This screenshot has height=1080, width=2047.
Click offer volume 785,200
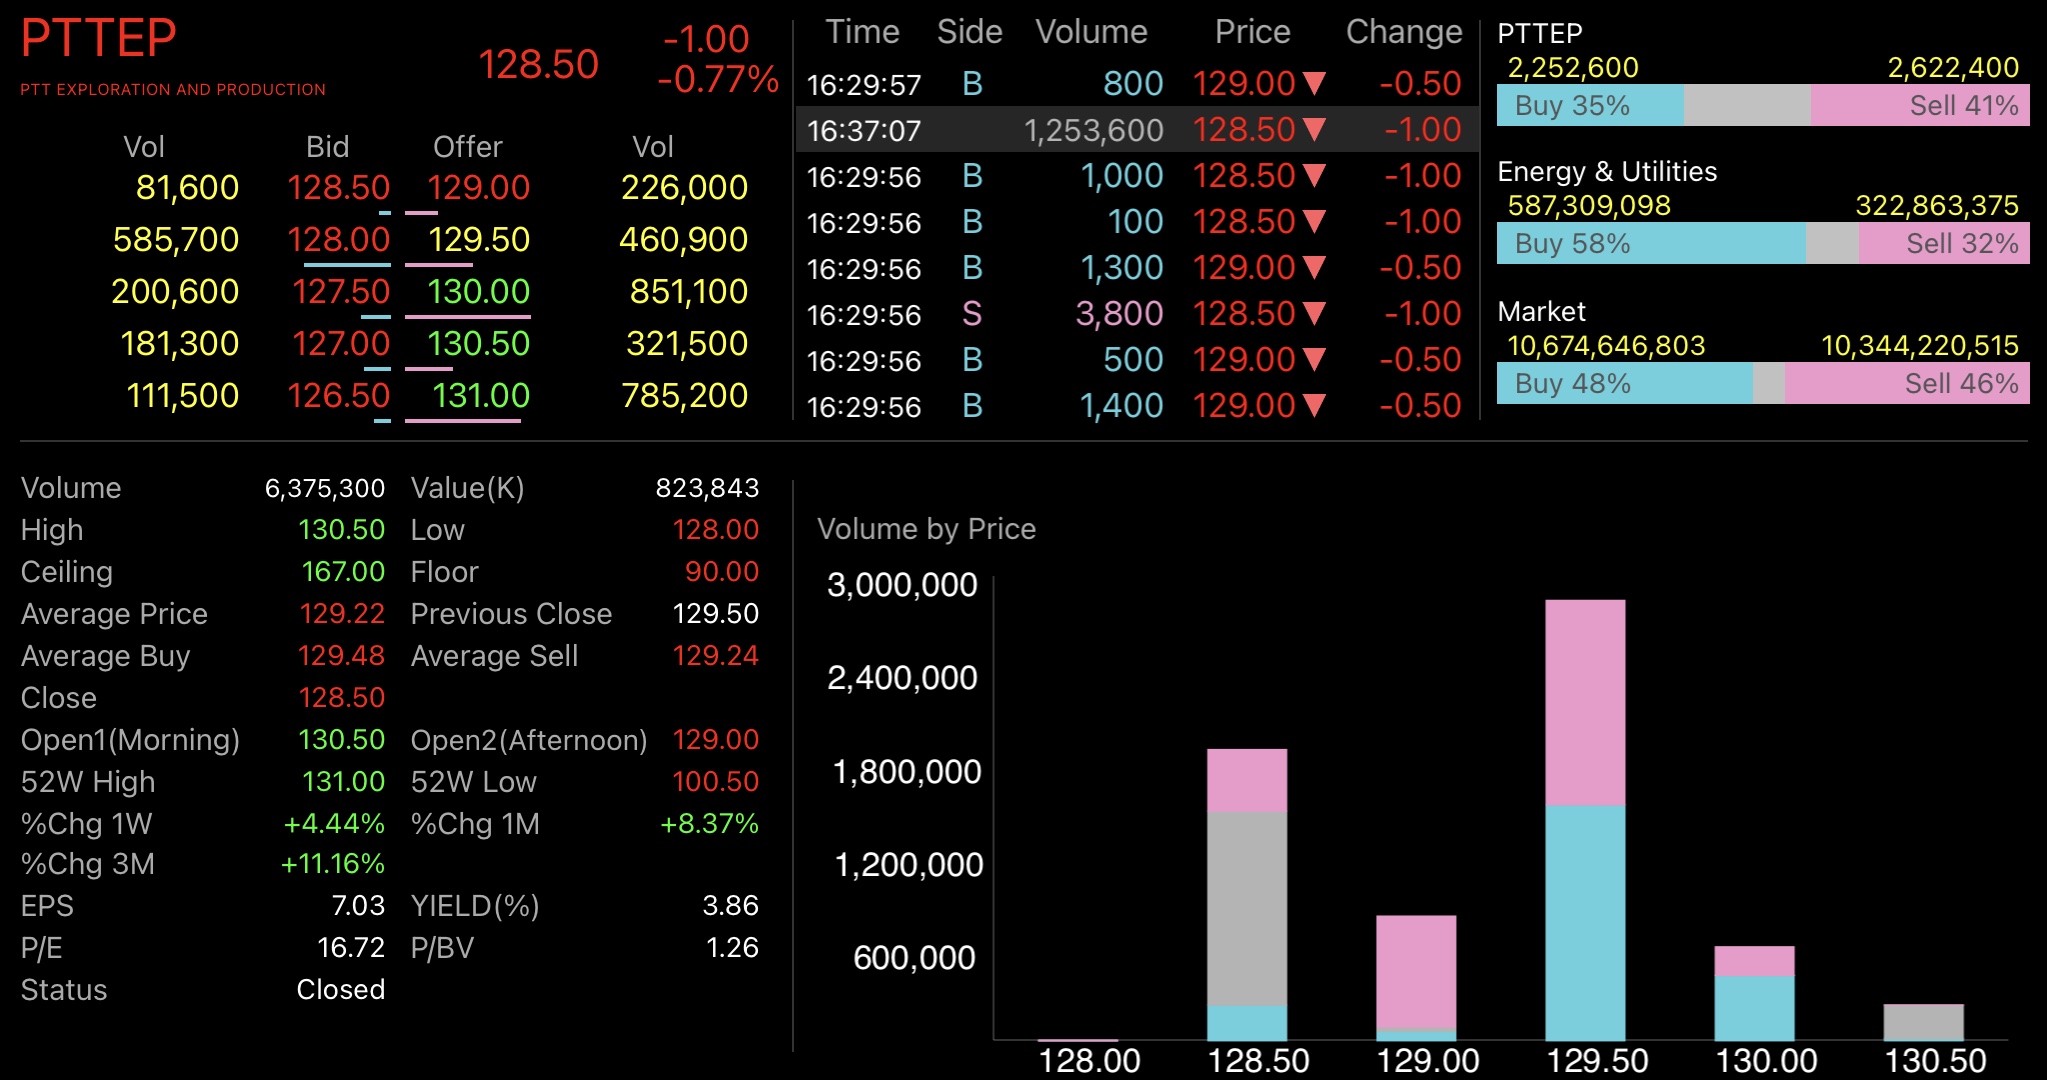pyautogui.click(x=684, y=396)
